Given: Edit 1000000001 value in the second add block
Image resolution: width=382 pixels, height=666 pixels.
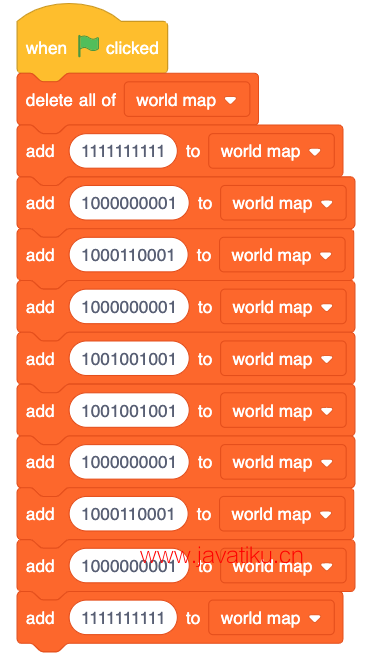Looking at the screenshot, I should click(129, 203).
